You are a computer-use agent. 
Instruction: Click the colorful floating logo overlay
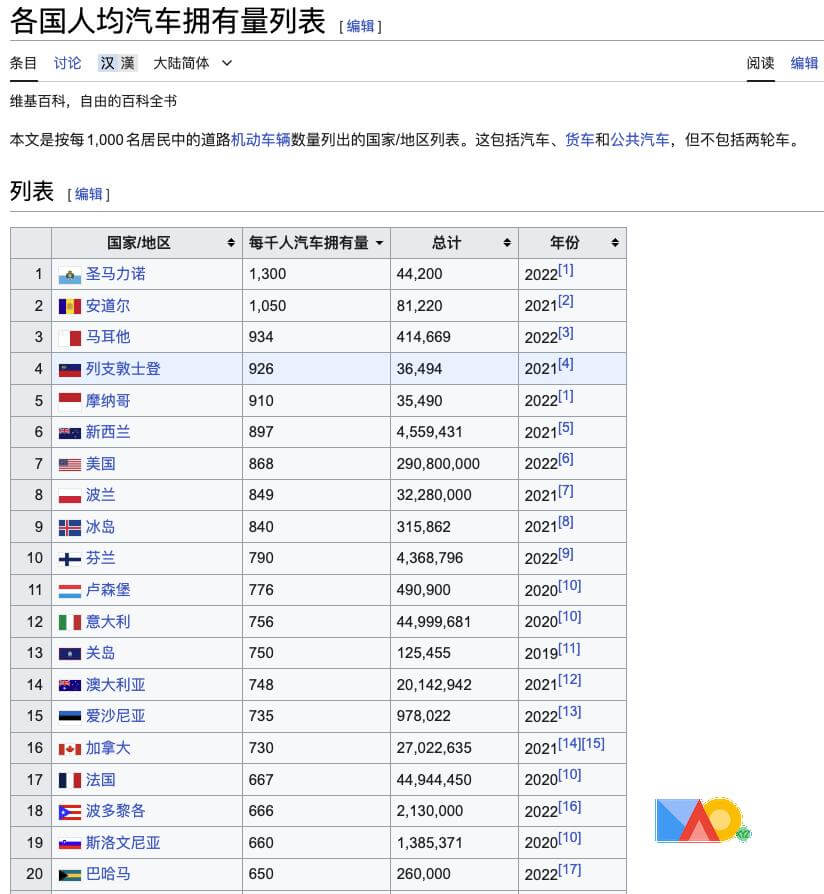[700, 820]
